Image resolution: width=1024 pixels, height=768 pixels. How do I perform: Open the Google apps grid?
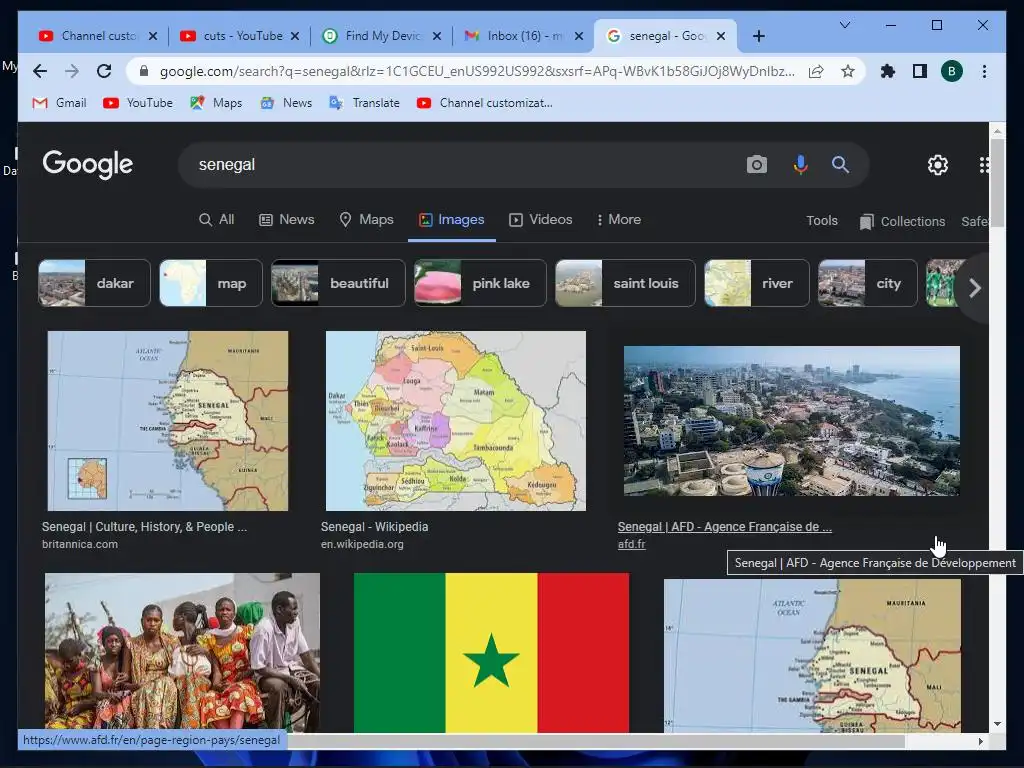984,165
